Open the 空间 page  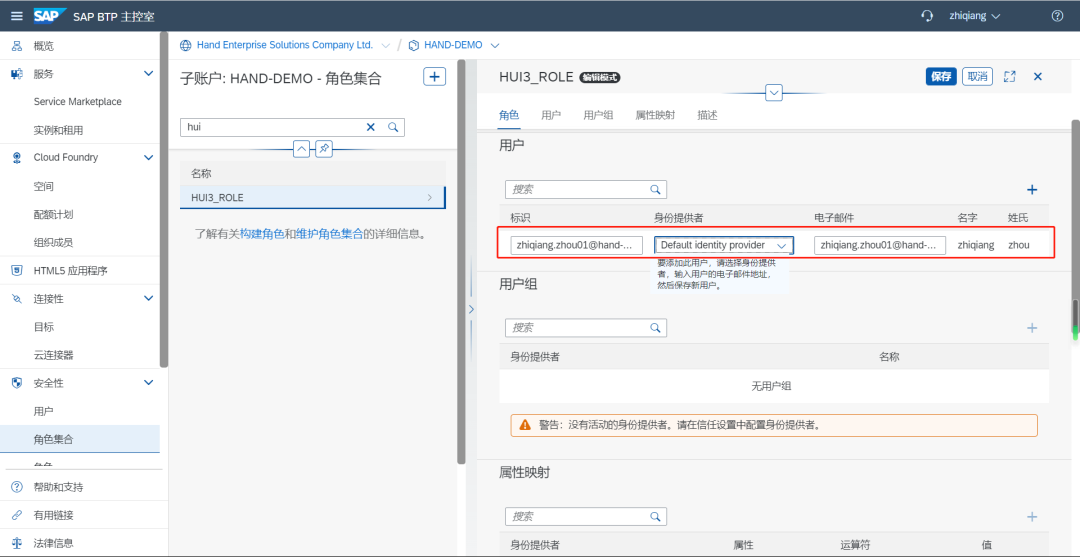click(43, 187)
